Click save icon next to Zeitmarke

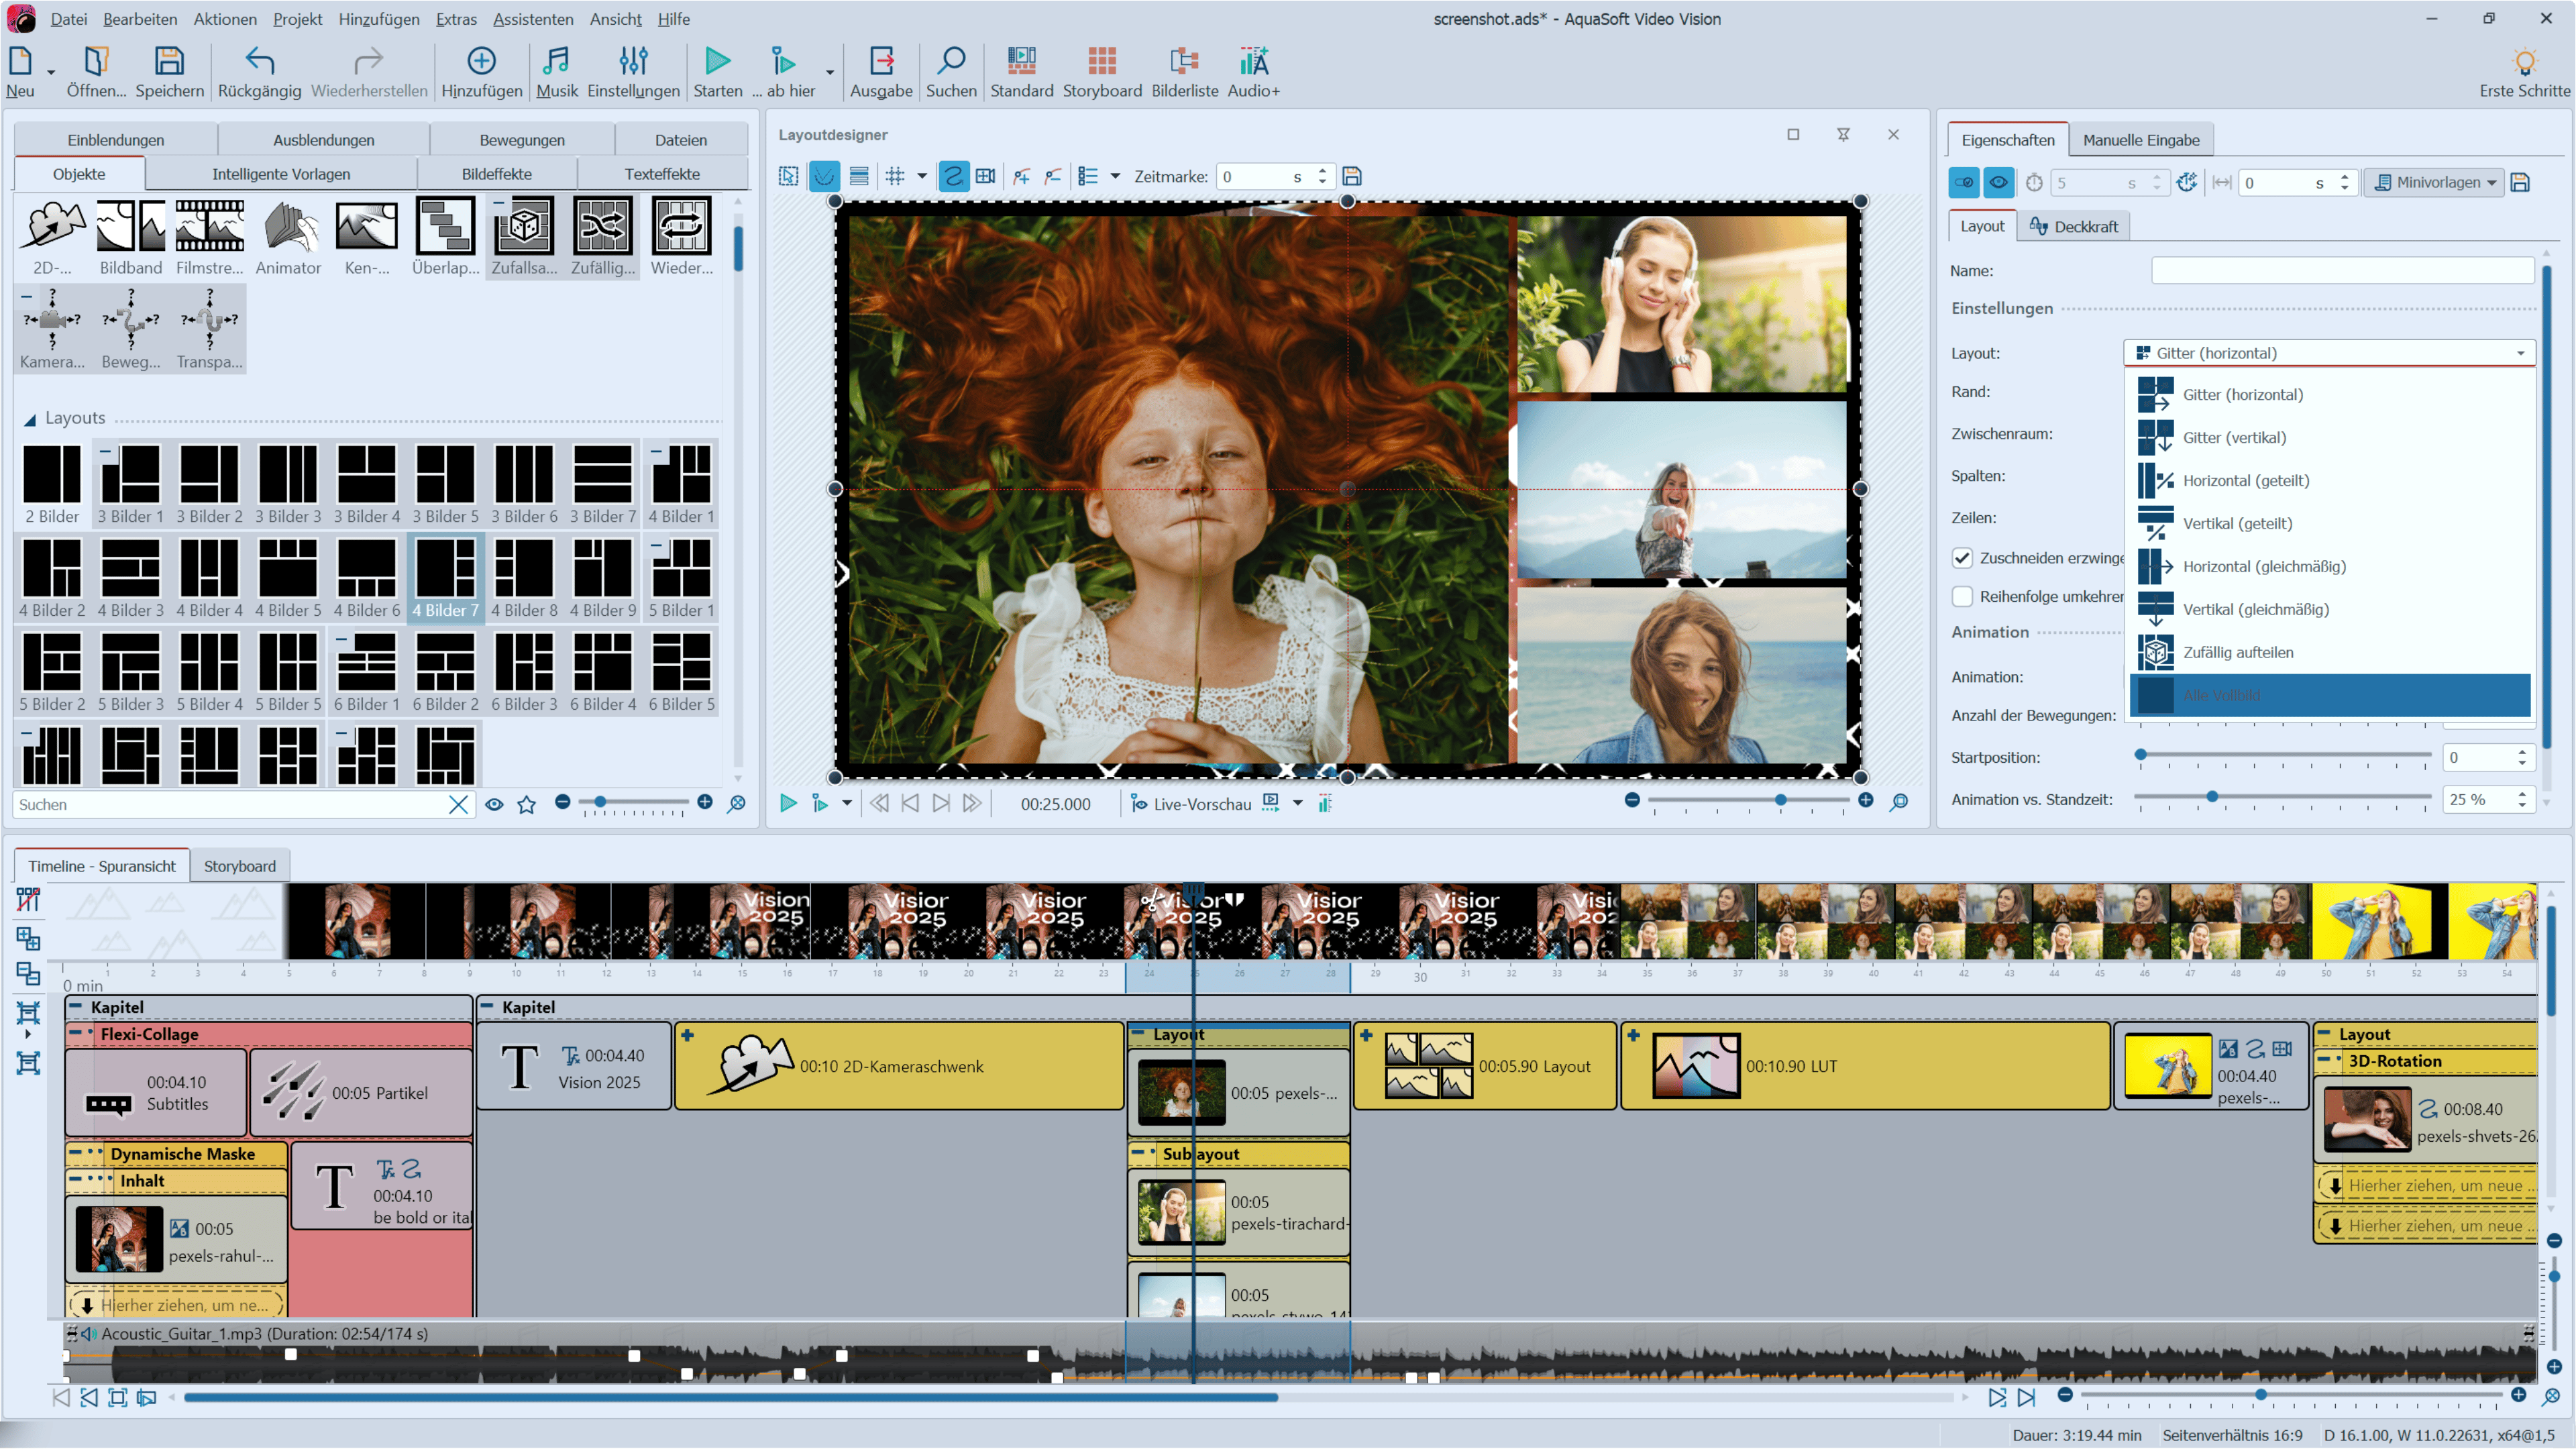point(1352,177)
